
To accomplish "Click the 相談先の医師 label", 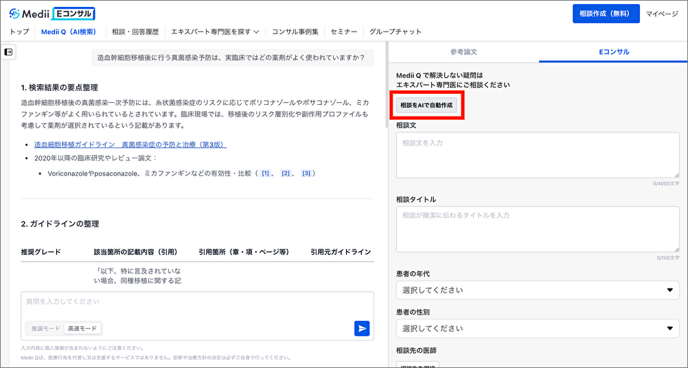I will click(x=416, y=350).
